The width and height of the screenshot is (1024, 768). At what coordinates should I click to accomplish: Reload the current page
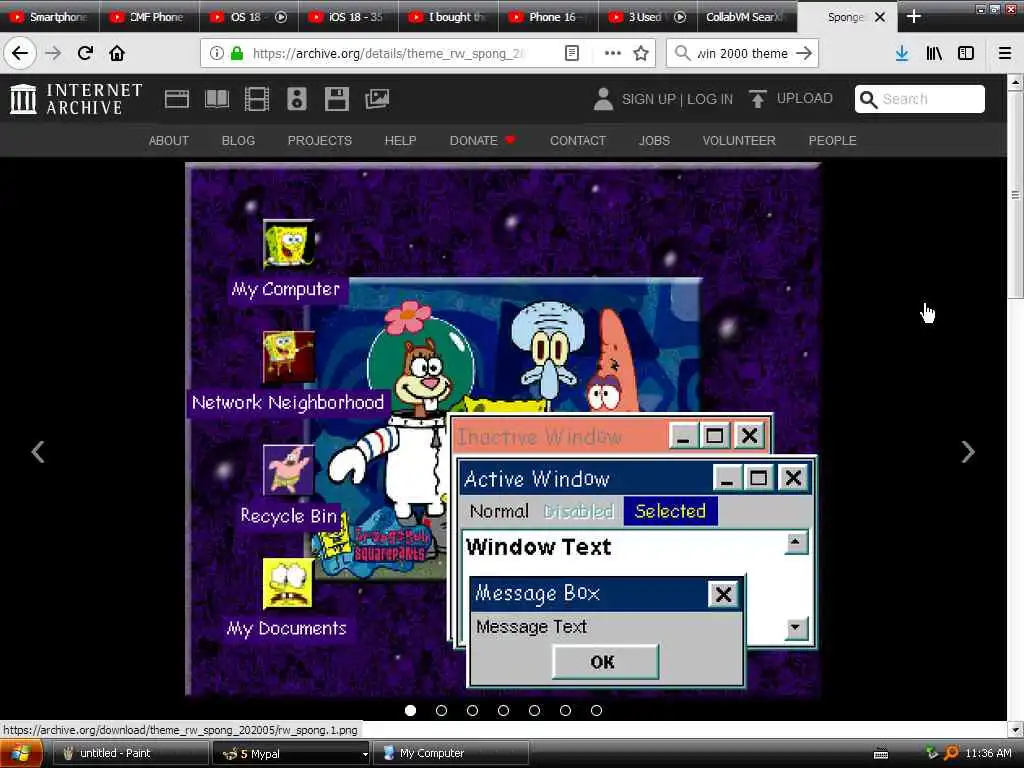click(85, 53)
